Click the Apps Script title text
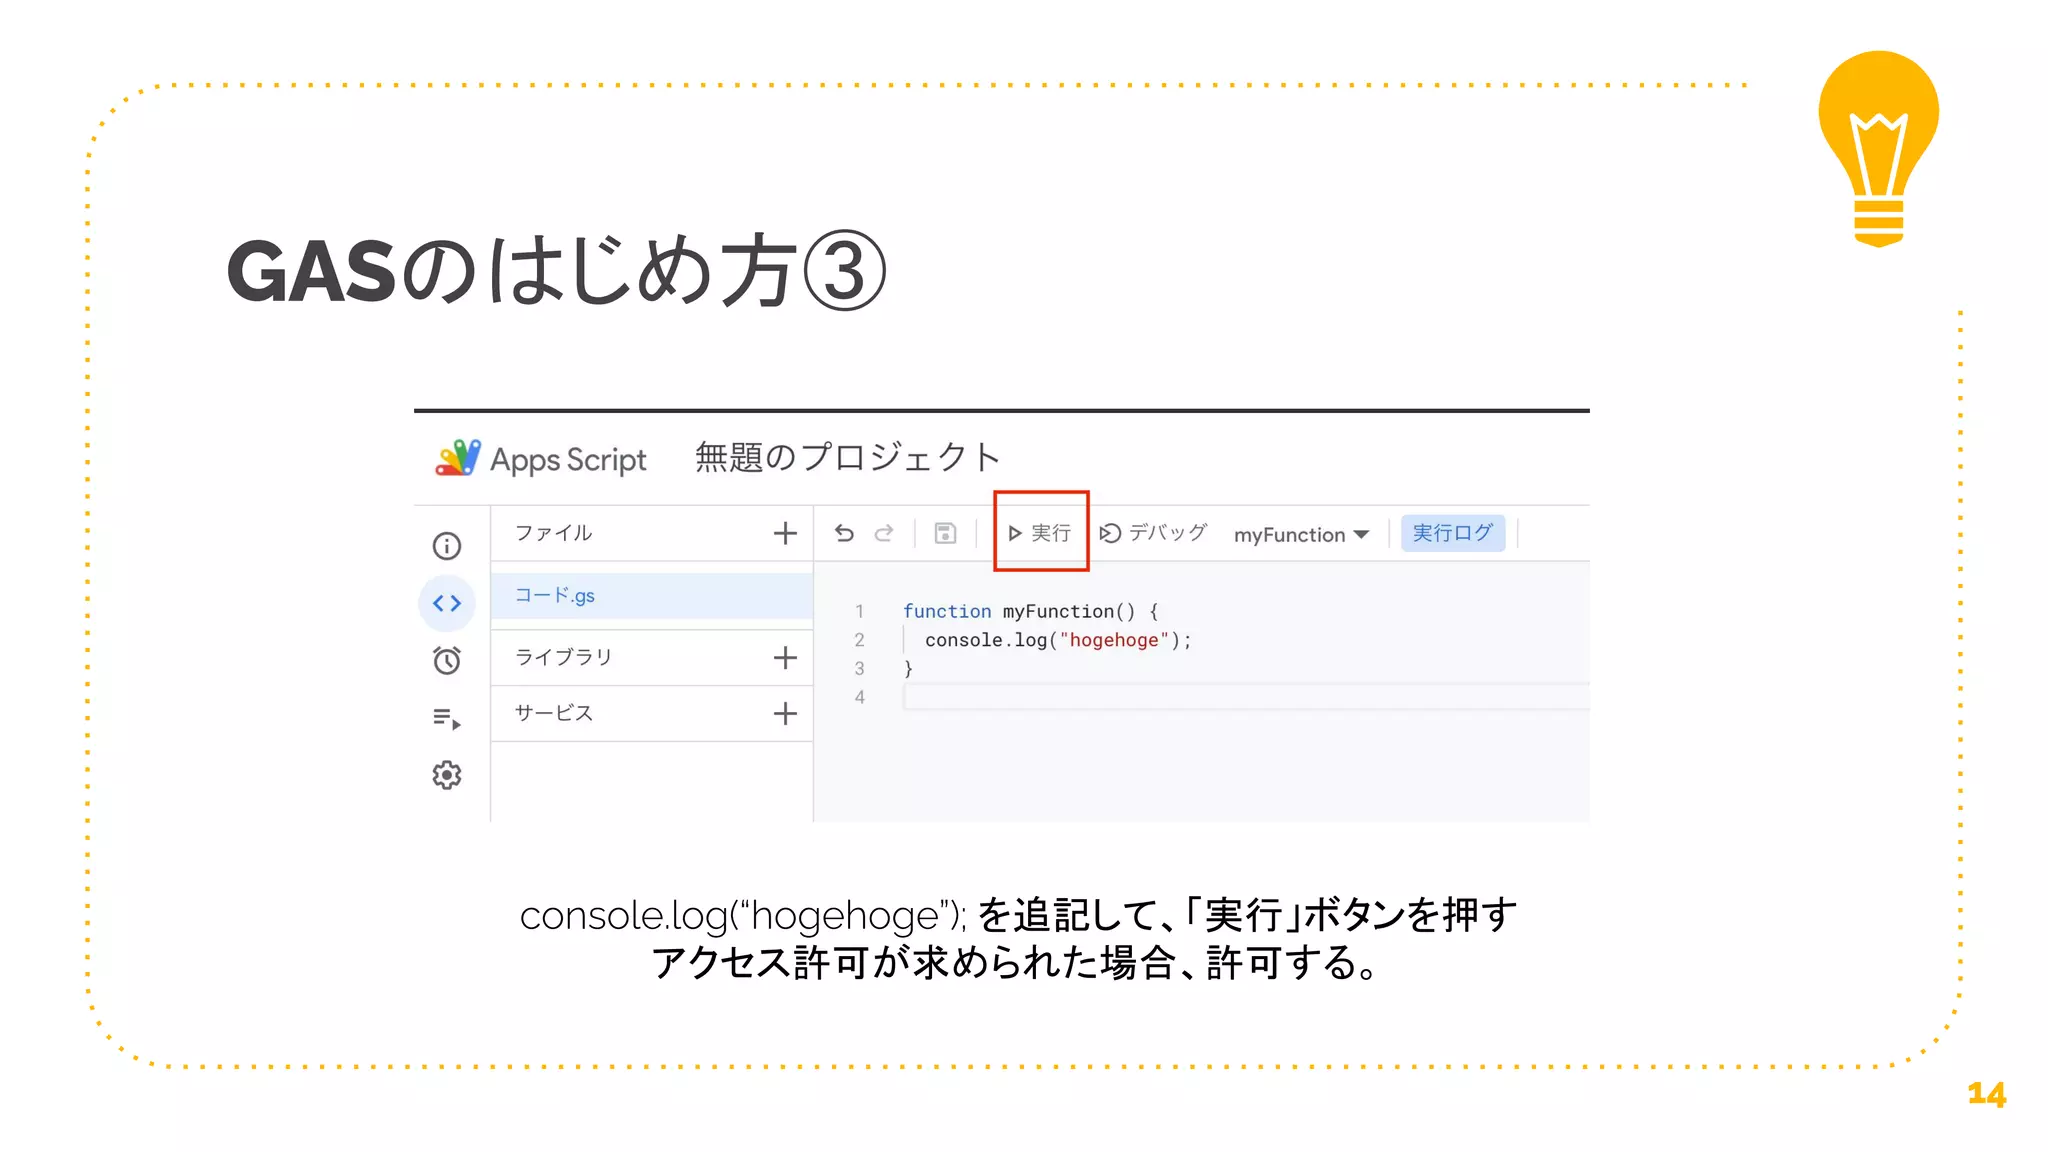 (568, 460)
